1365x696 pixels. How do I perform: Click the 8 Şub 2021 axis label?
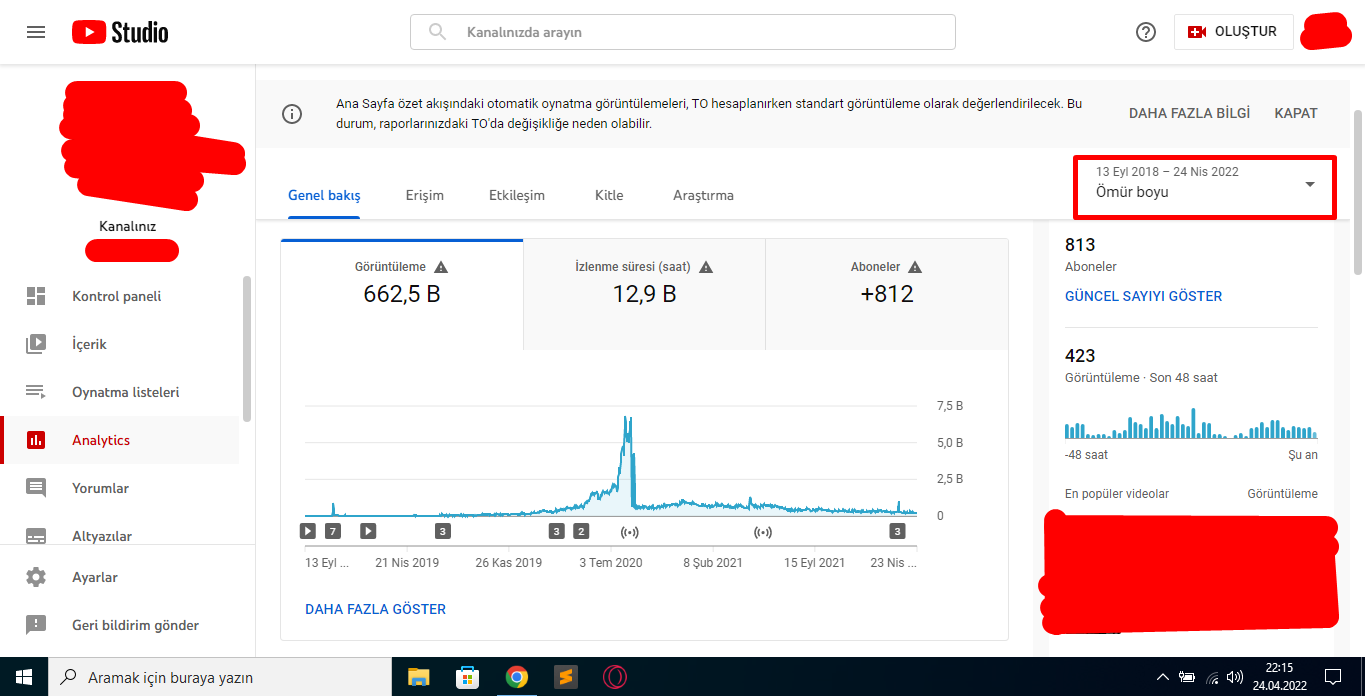tap(713, 563)
